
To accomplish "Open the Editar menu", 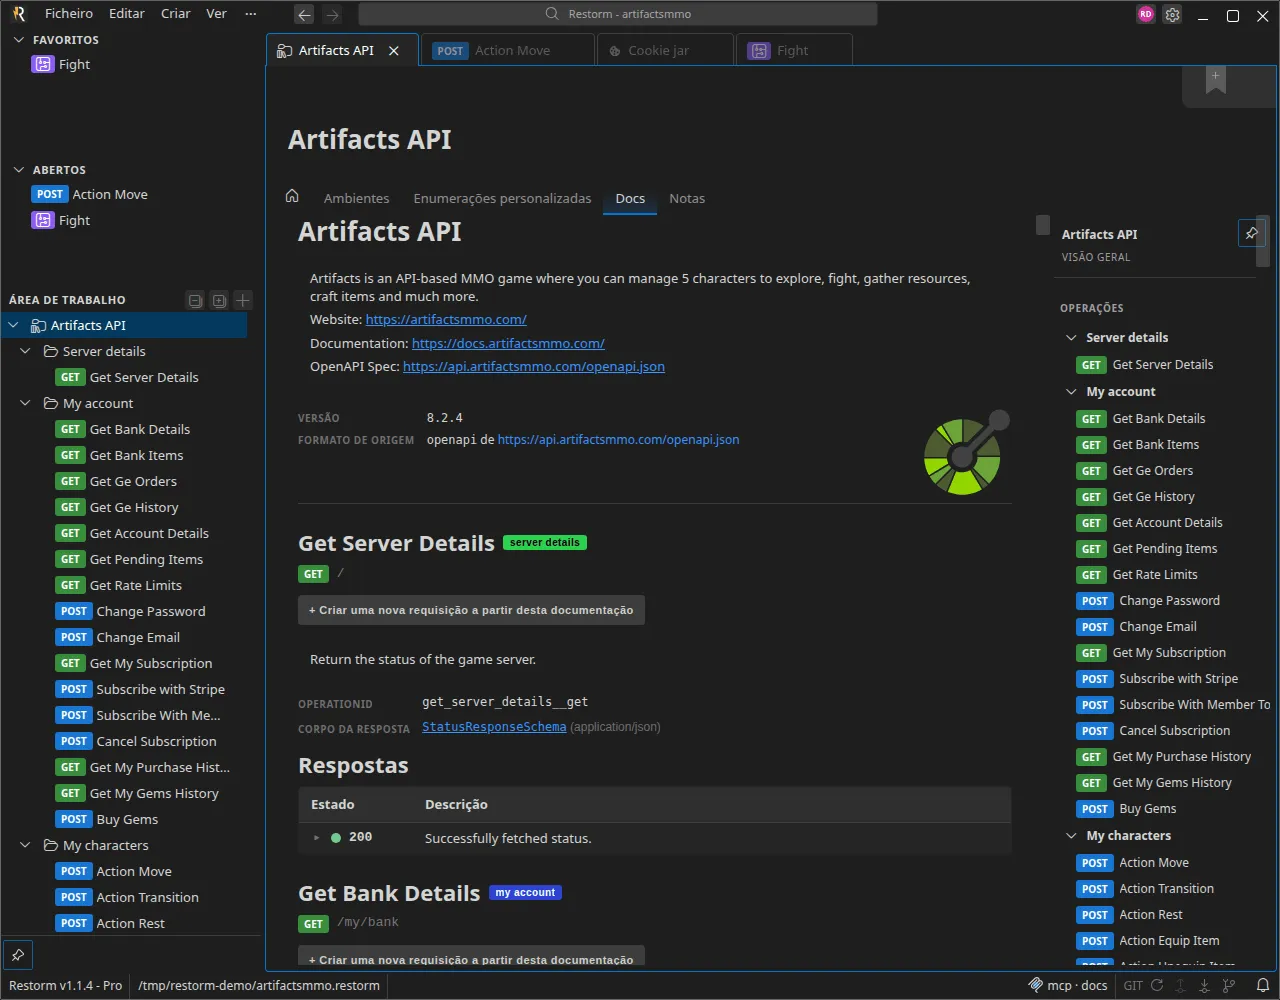I will click(127, 14).
